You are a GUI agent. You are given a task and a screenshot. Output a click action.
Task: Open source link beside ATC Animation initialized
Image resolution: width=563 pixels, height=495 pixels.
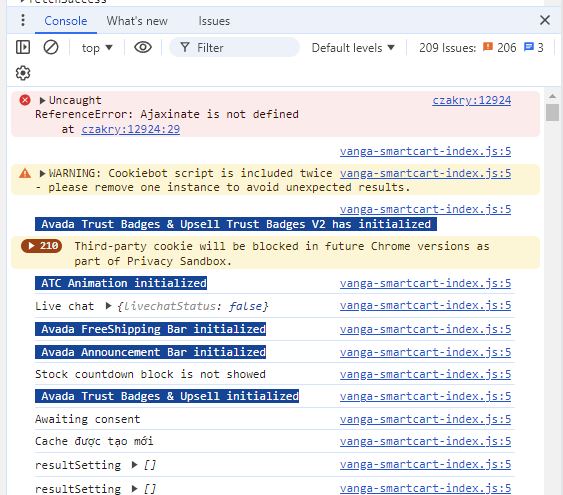[425, 283]
